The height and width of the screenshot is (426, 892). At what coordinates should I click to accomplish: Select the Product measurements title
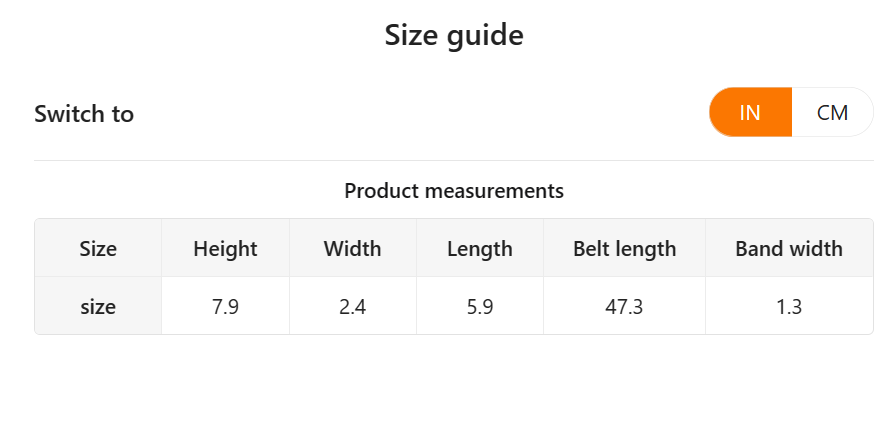coord(454,191)
